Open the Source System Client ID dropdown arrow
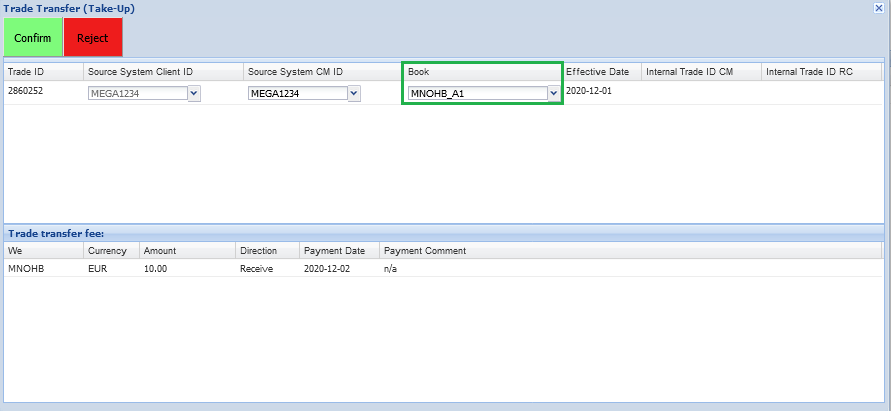This screenshot has width=891, height=411. [194, 93]
